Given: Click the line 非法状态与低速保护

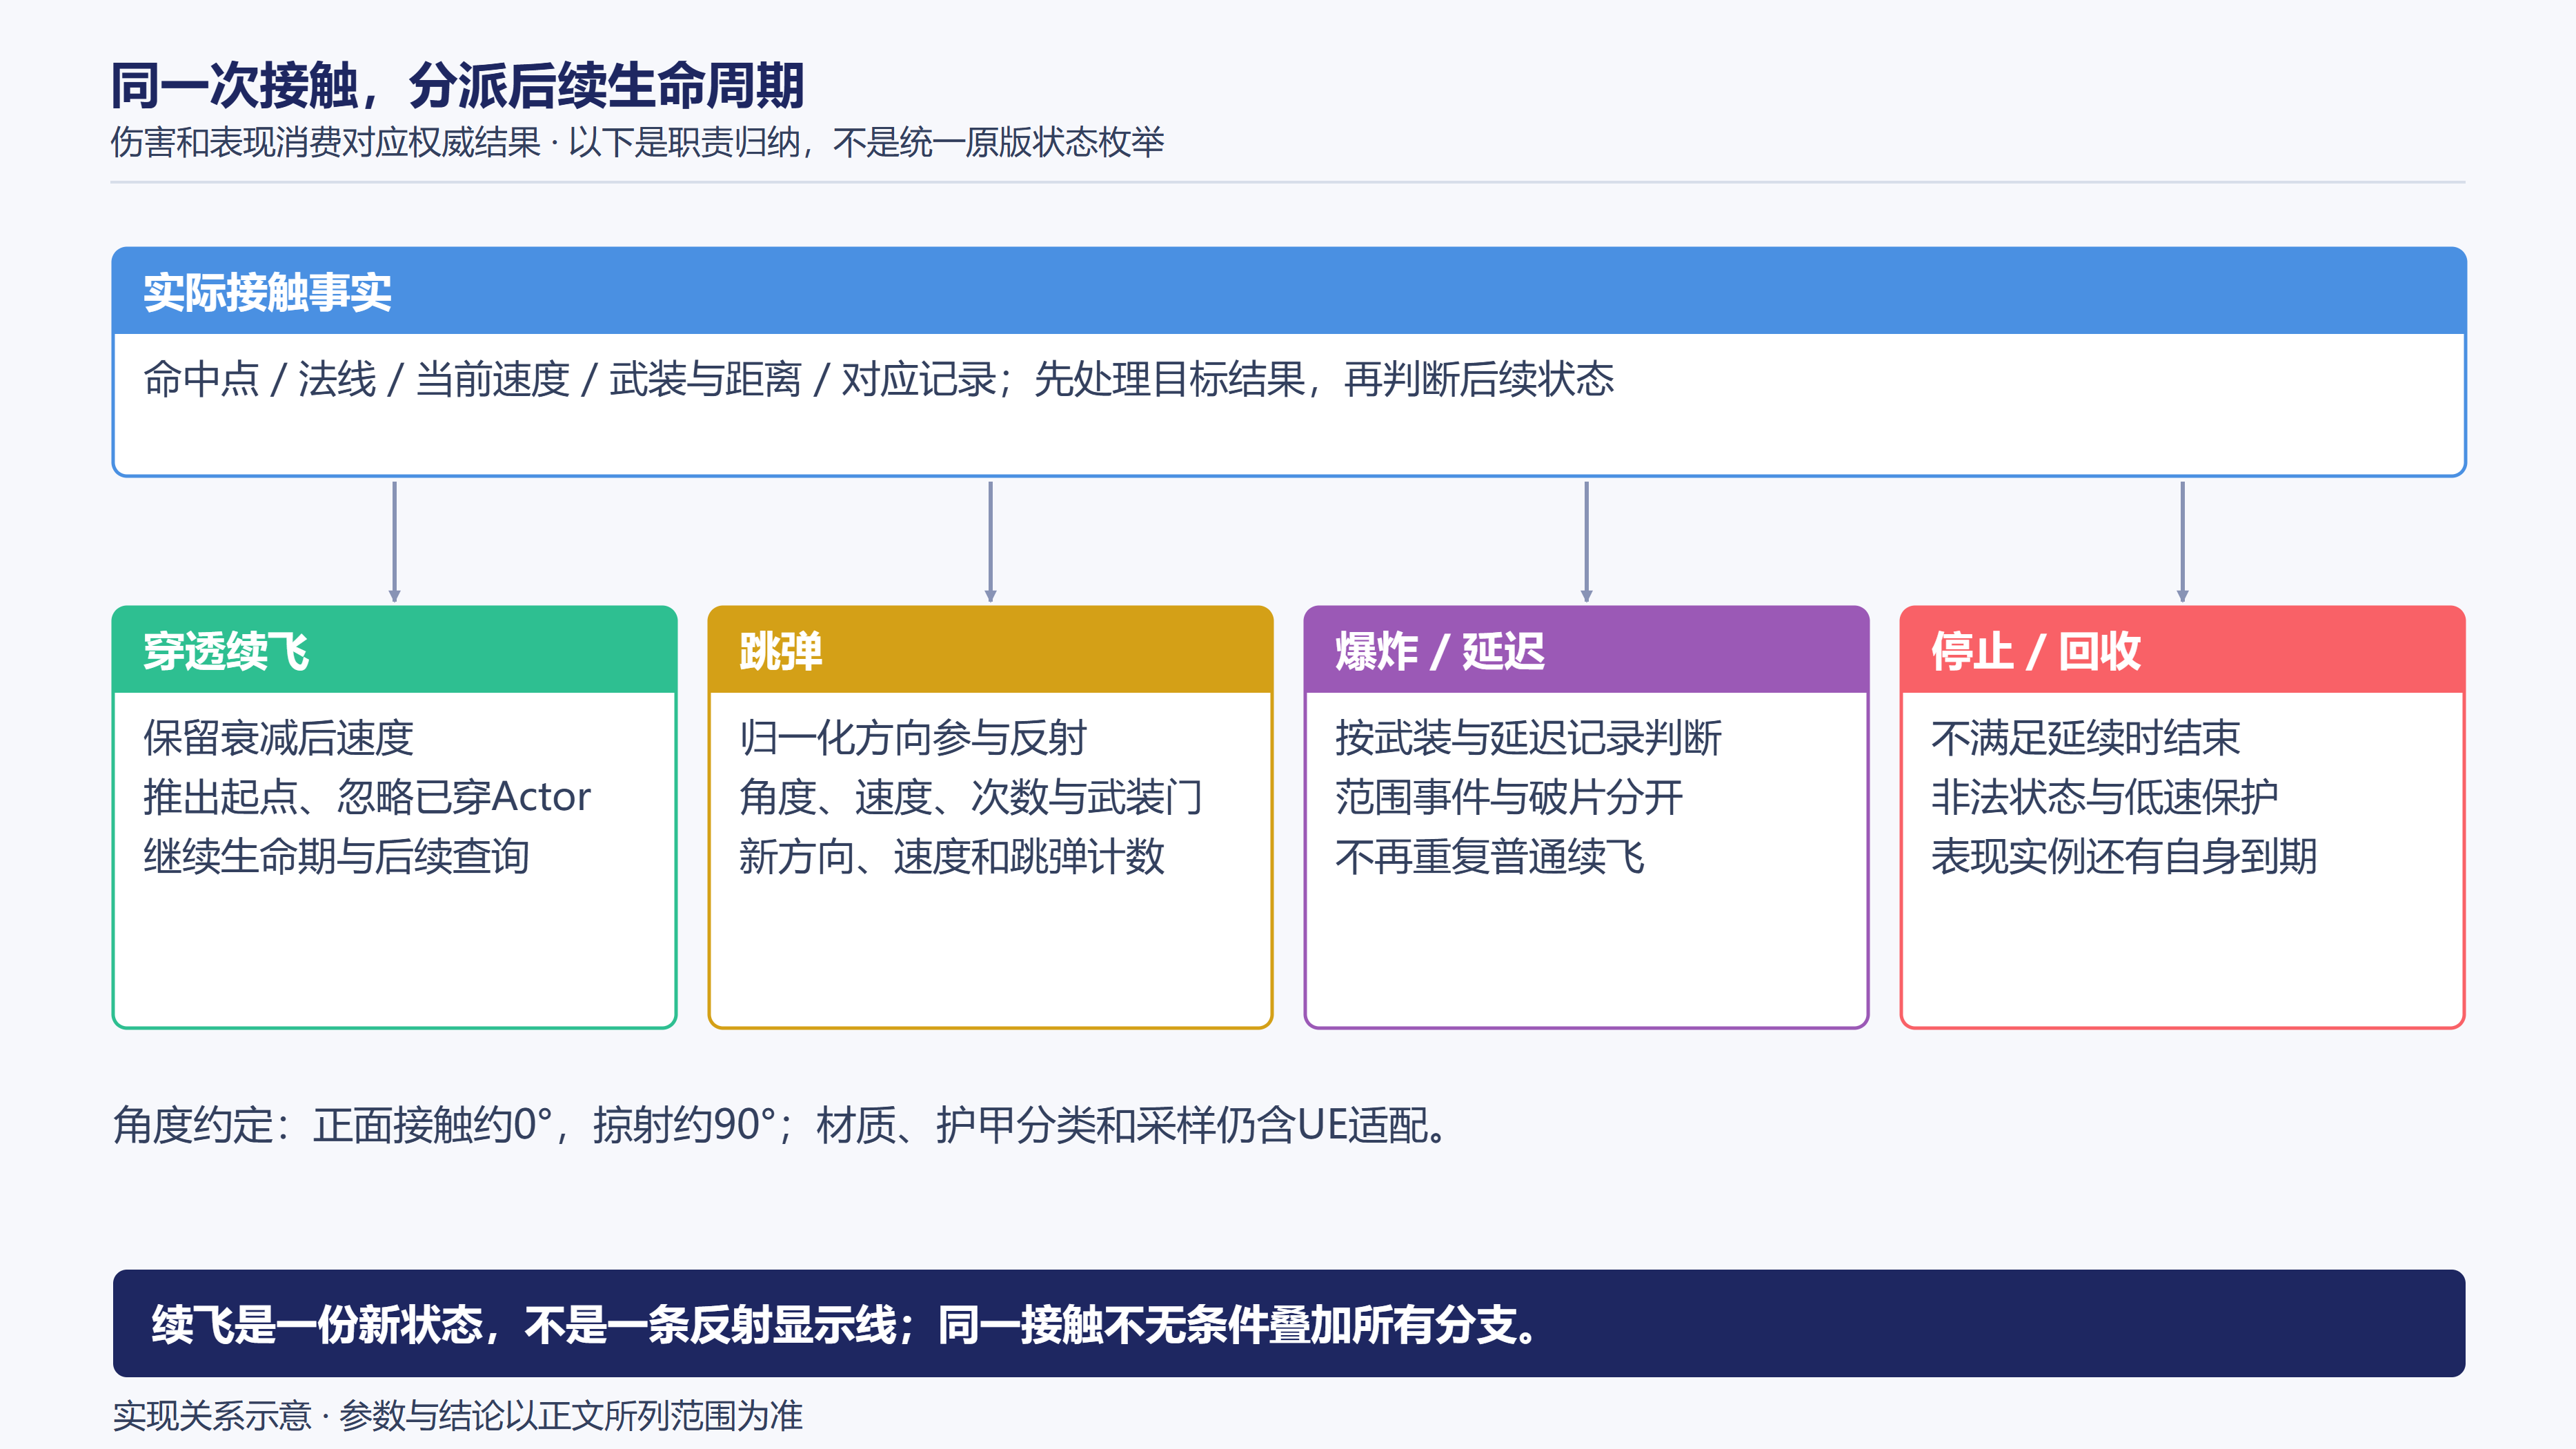Looking at the screenshot, I should click(x=2104, y=797).
